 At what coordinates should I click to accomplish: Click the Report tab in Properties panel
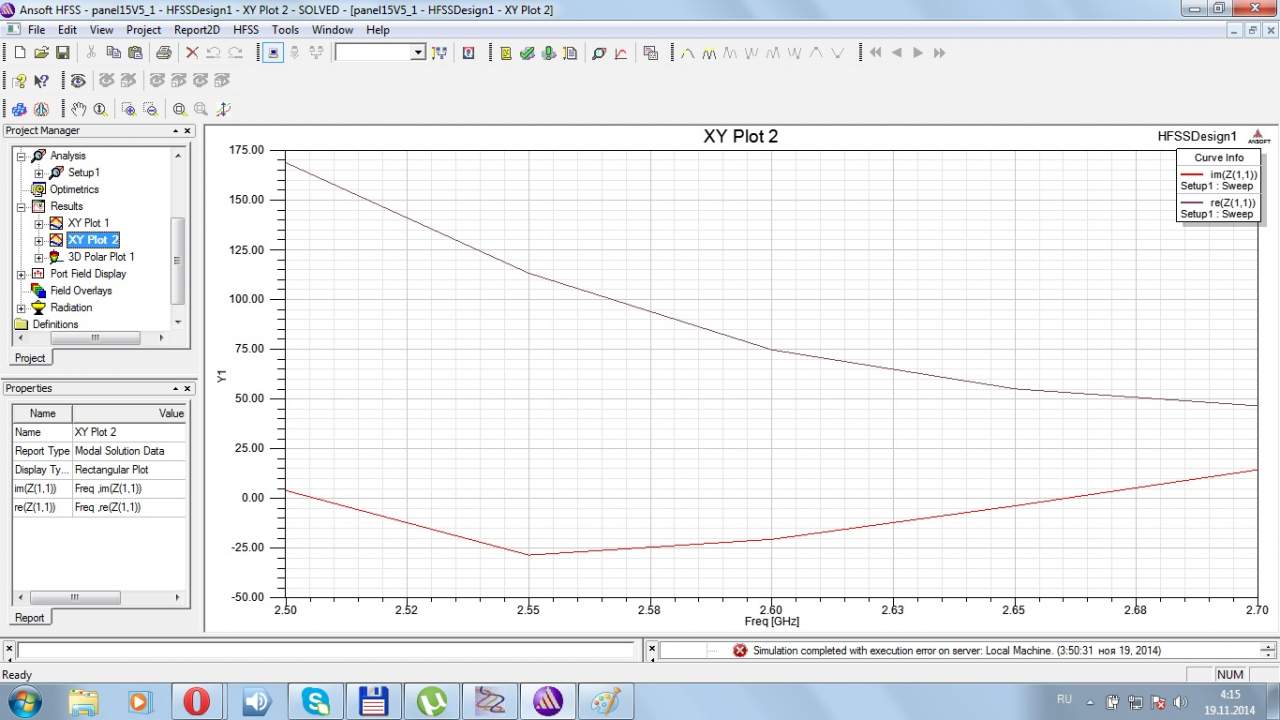point(29,618)
